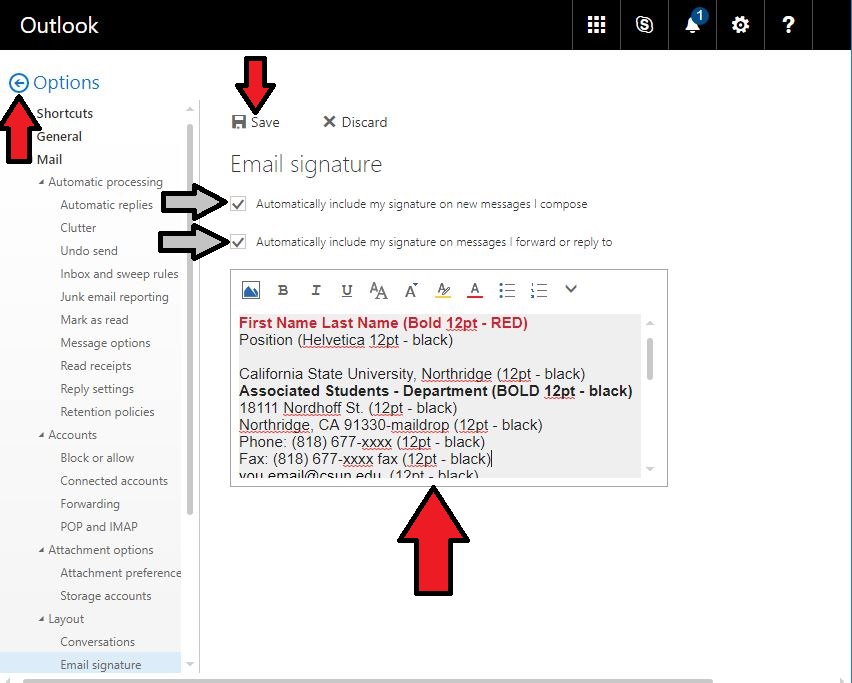The width and height of the screenshot is (852, 683).
Task: Click the help question mark icon
Action: [788, 25]
